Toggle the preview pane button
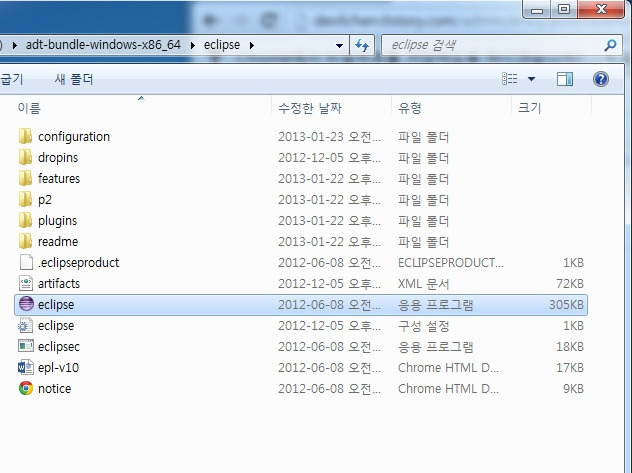This screenshot has height=473, width=632. (565, 79)
